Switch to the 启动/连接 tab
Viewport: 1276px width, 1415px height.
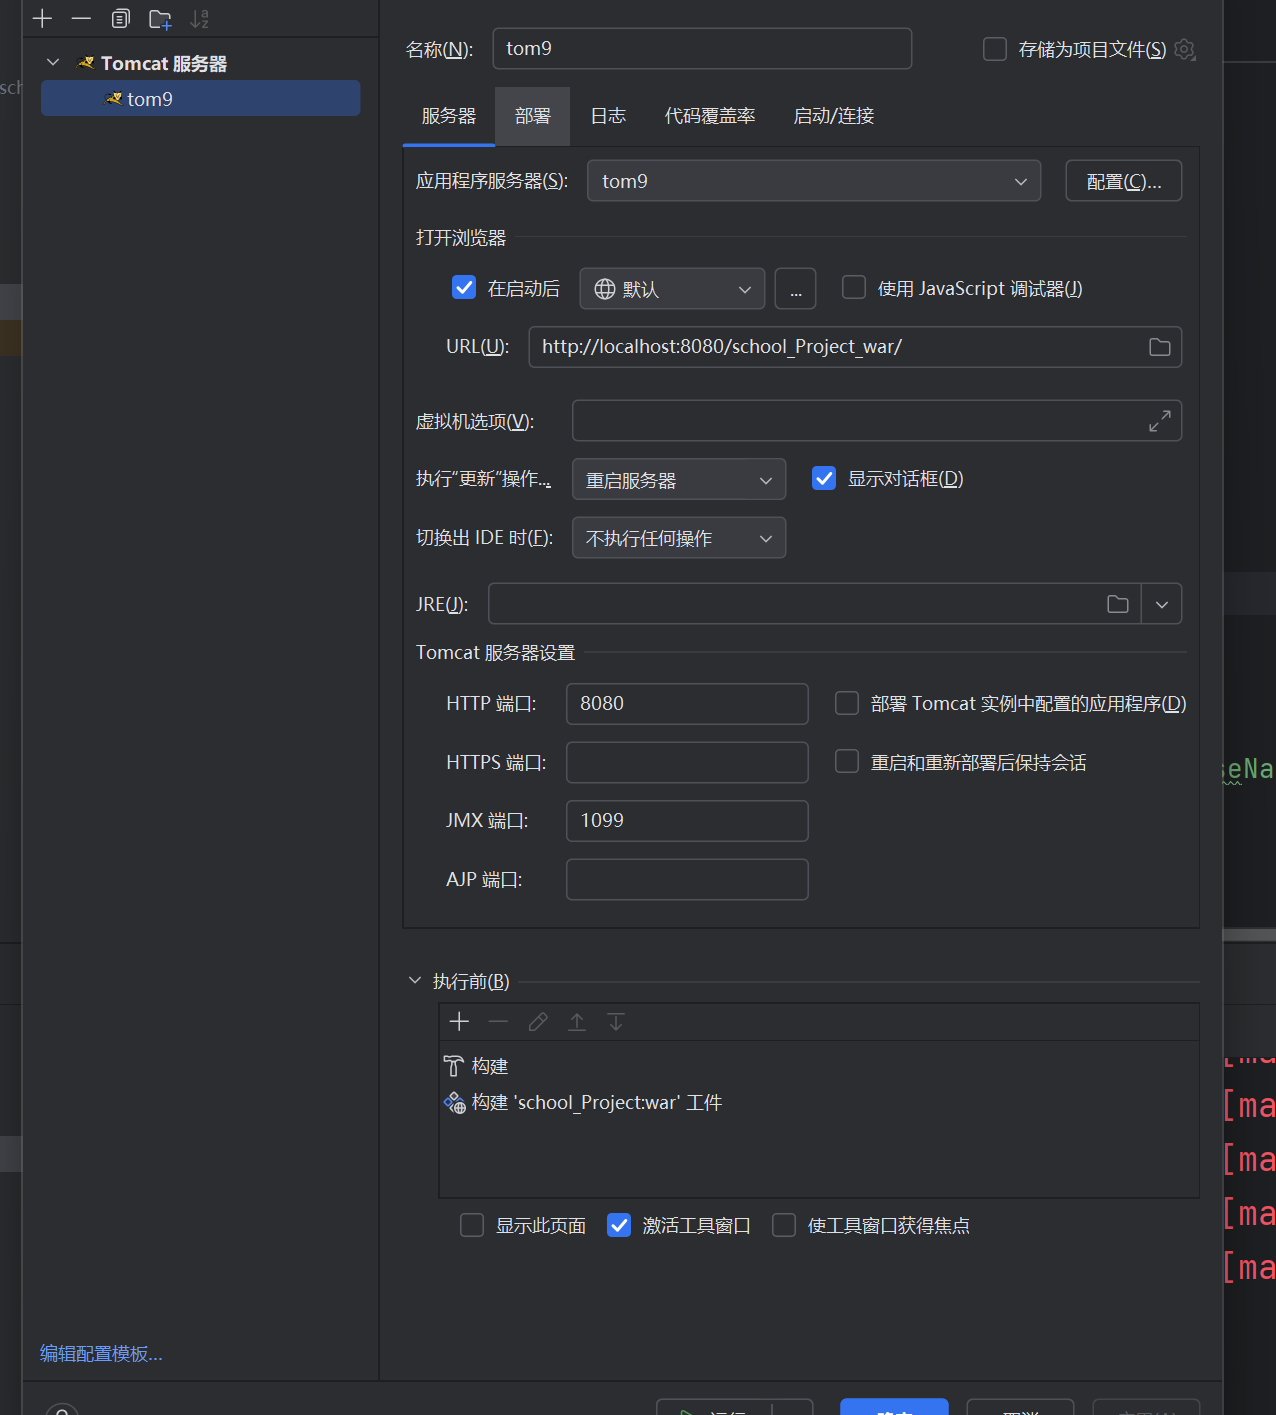coord(834,116)
